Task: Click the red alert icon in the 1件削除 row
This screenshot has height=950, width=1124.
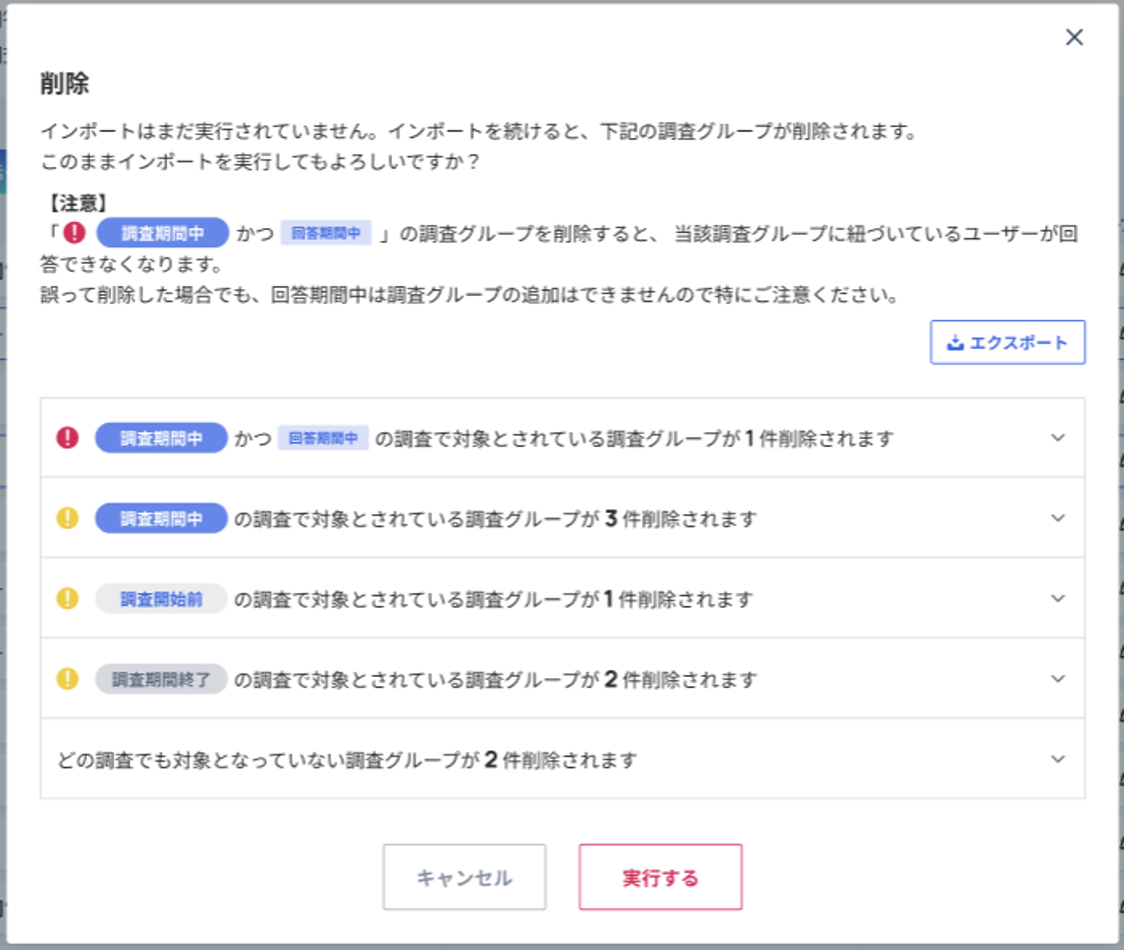Action: coord(67,437)
